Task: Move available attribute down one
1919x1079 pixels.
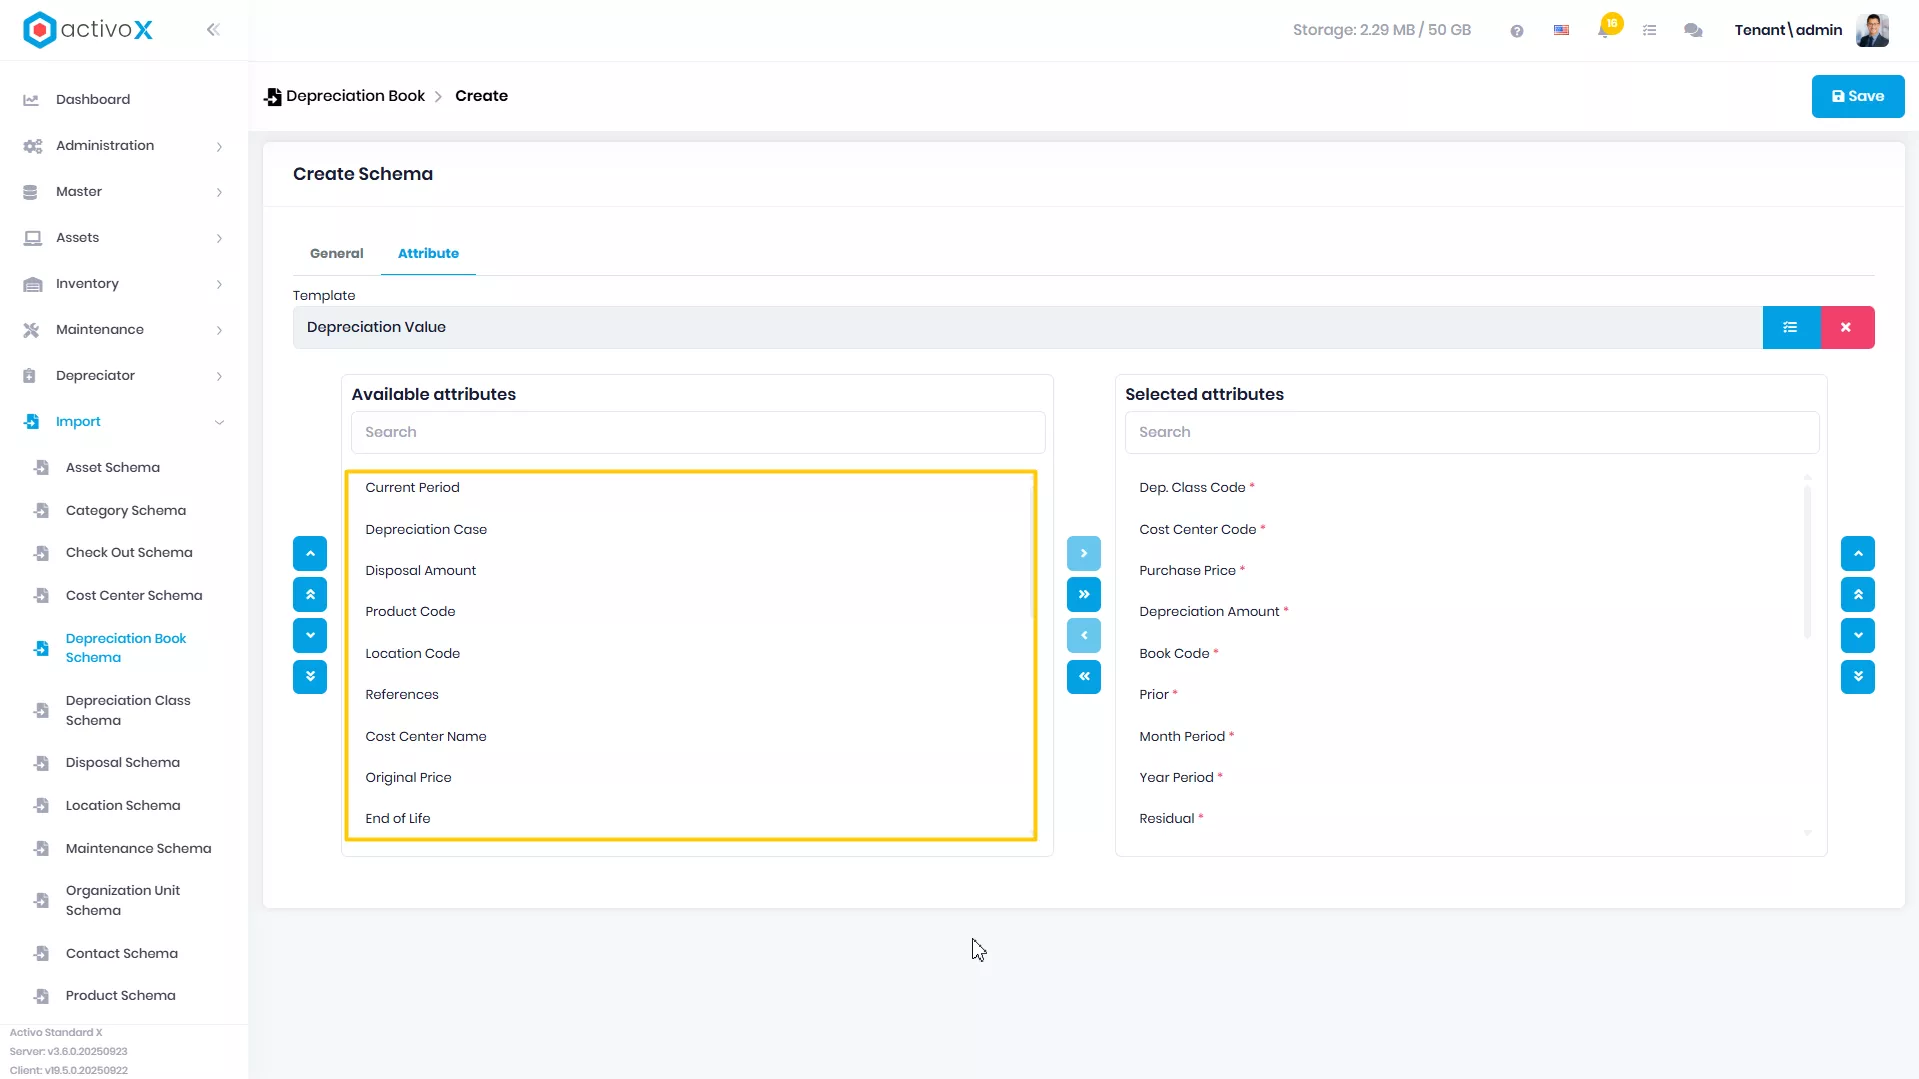Action: coord(310,635)
